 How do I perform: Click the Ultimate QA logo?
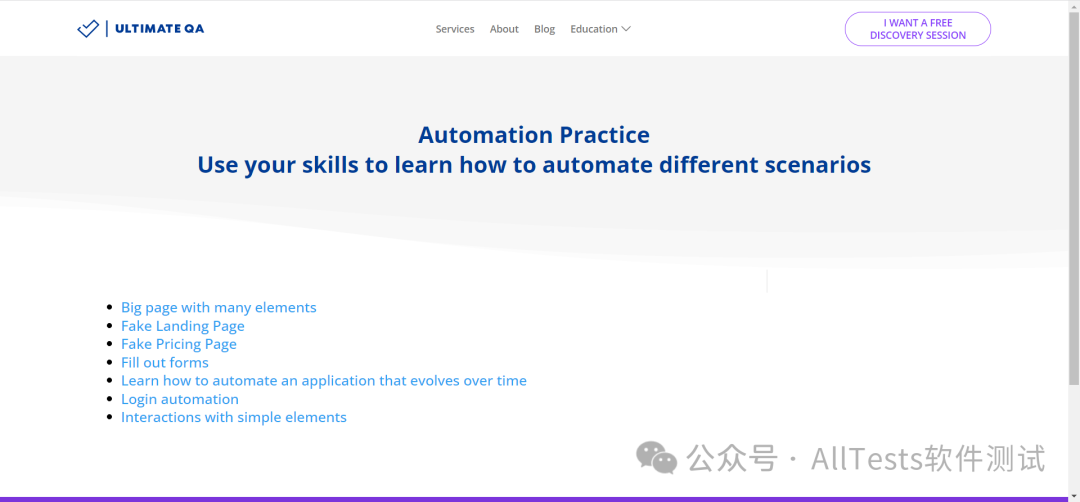141,29
